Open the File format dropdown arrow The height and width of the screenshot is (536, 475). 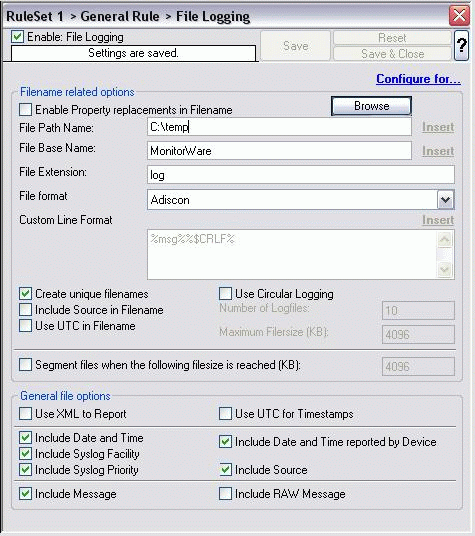click(x=445, y=200)
